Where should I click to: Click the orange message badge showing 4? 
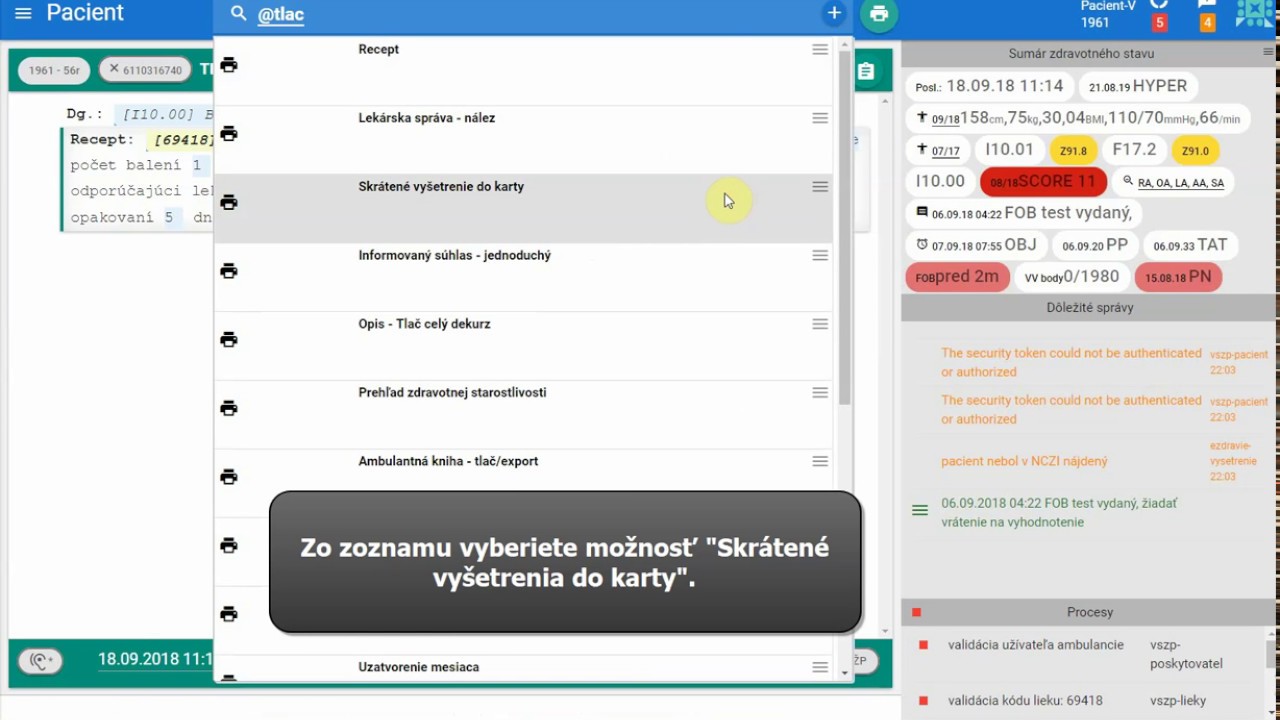coord(1207,22)
